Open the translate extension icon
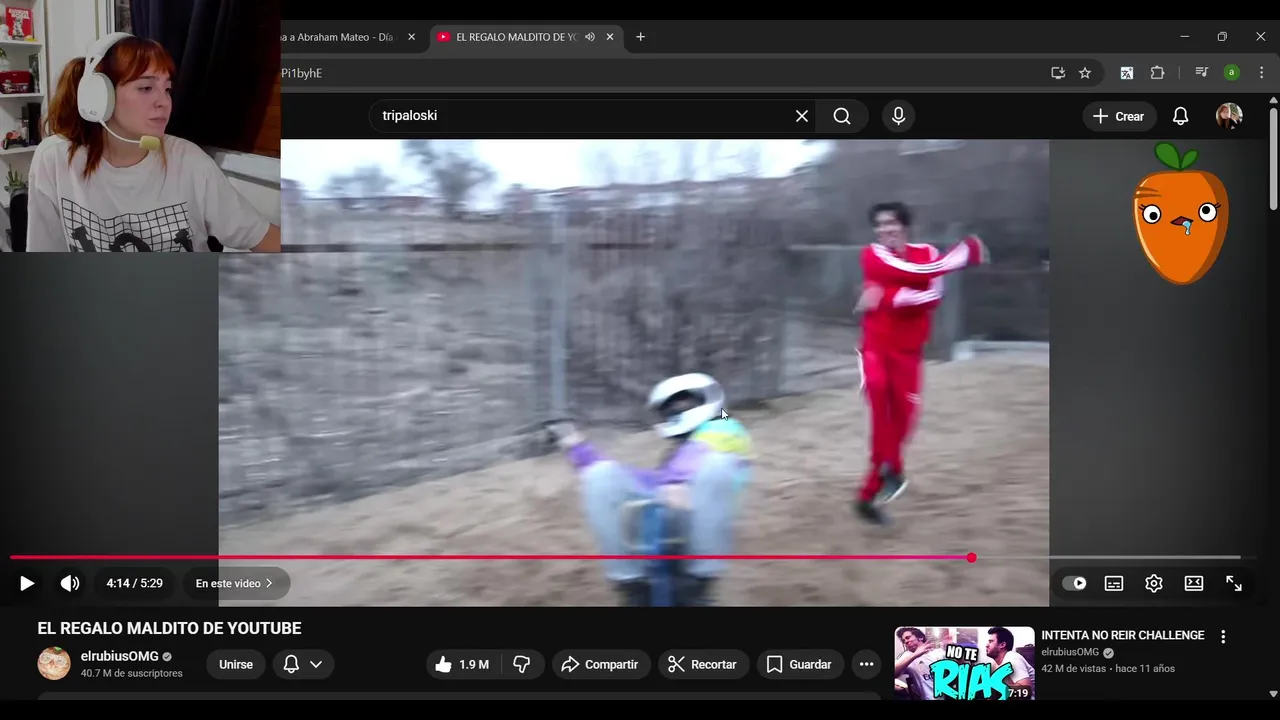 pyautogui.click(x=1127, y=73)
